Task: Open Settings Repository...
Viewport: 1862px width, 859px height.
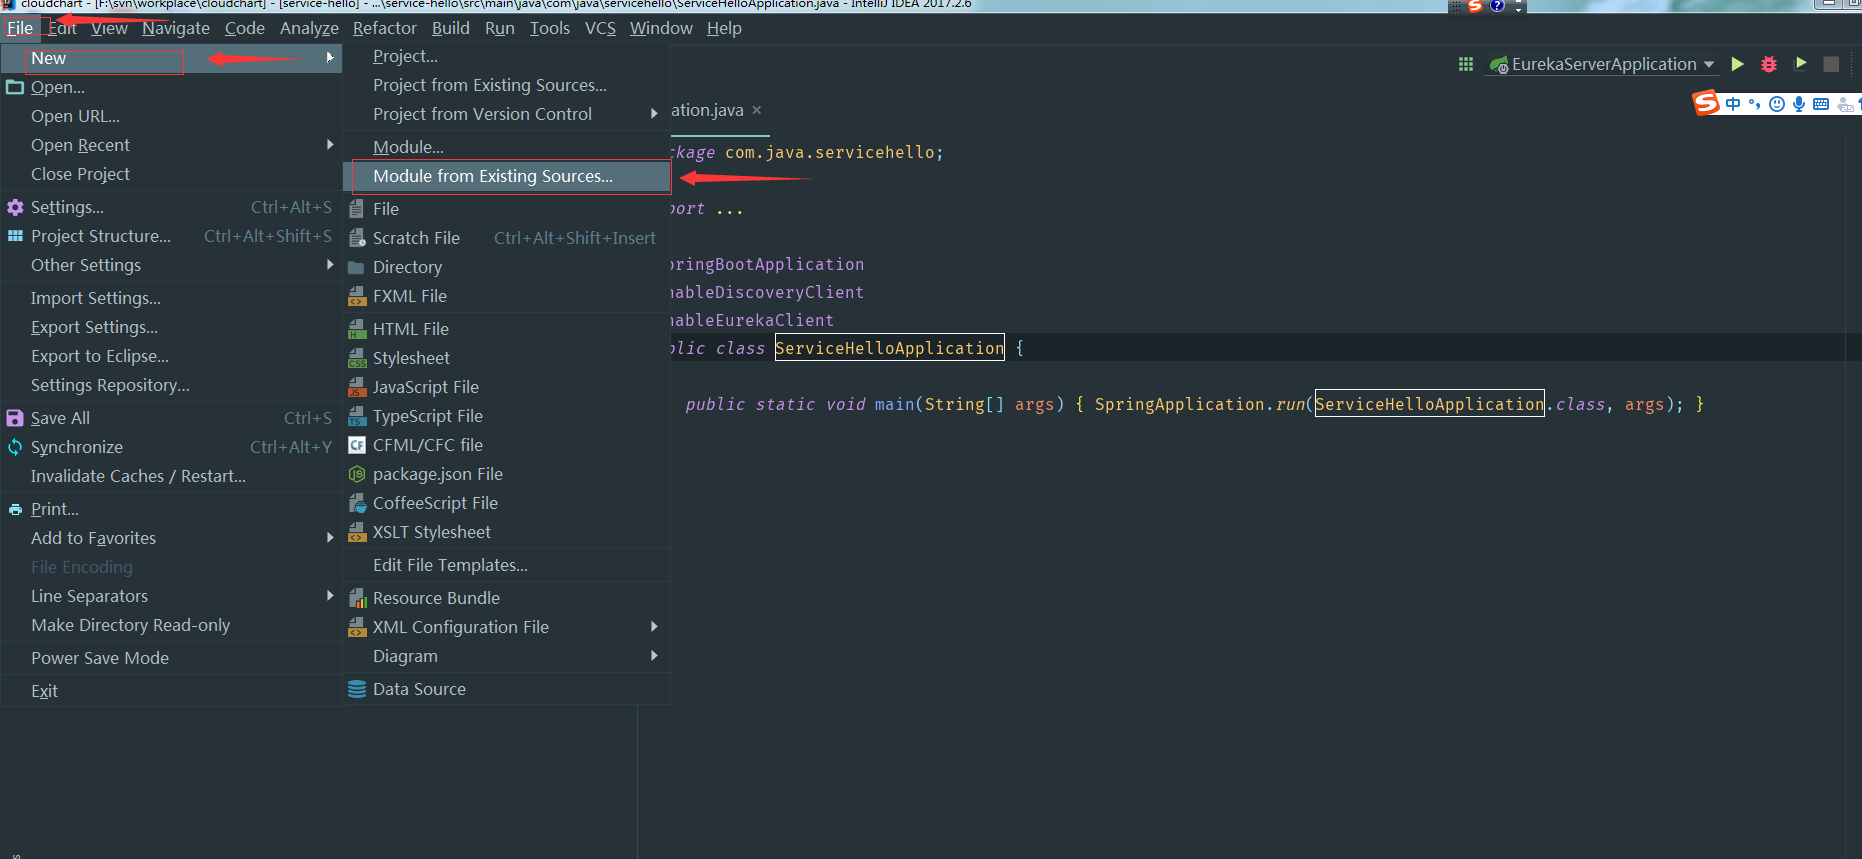Action: point(171,385)
